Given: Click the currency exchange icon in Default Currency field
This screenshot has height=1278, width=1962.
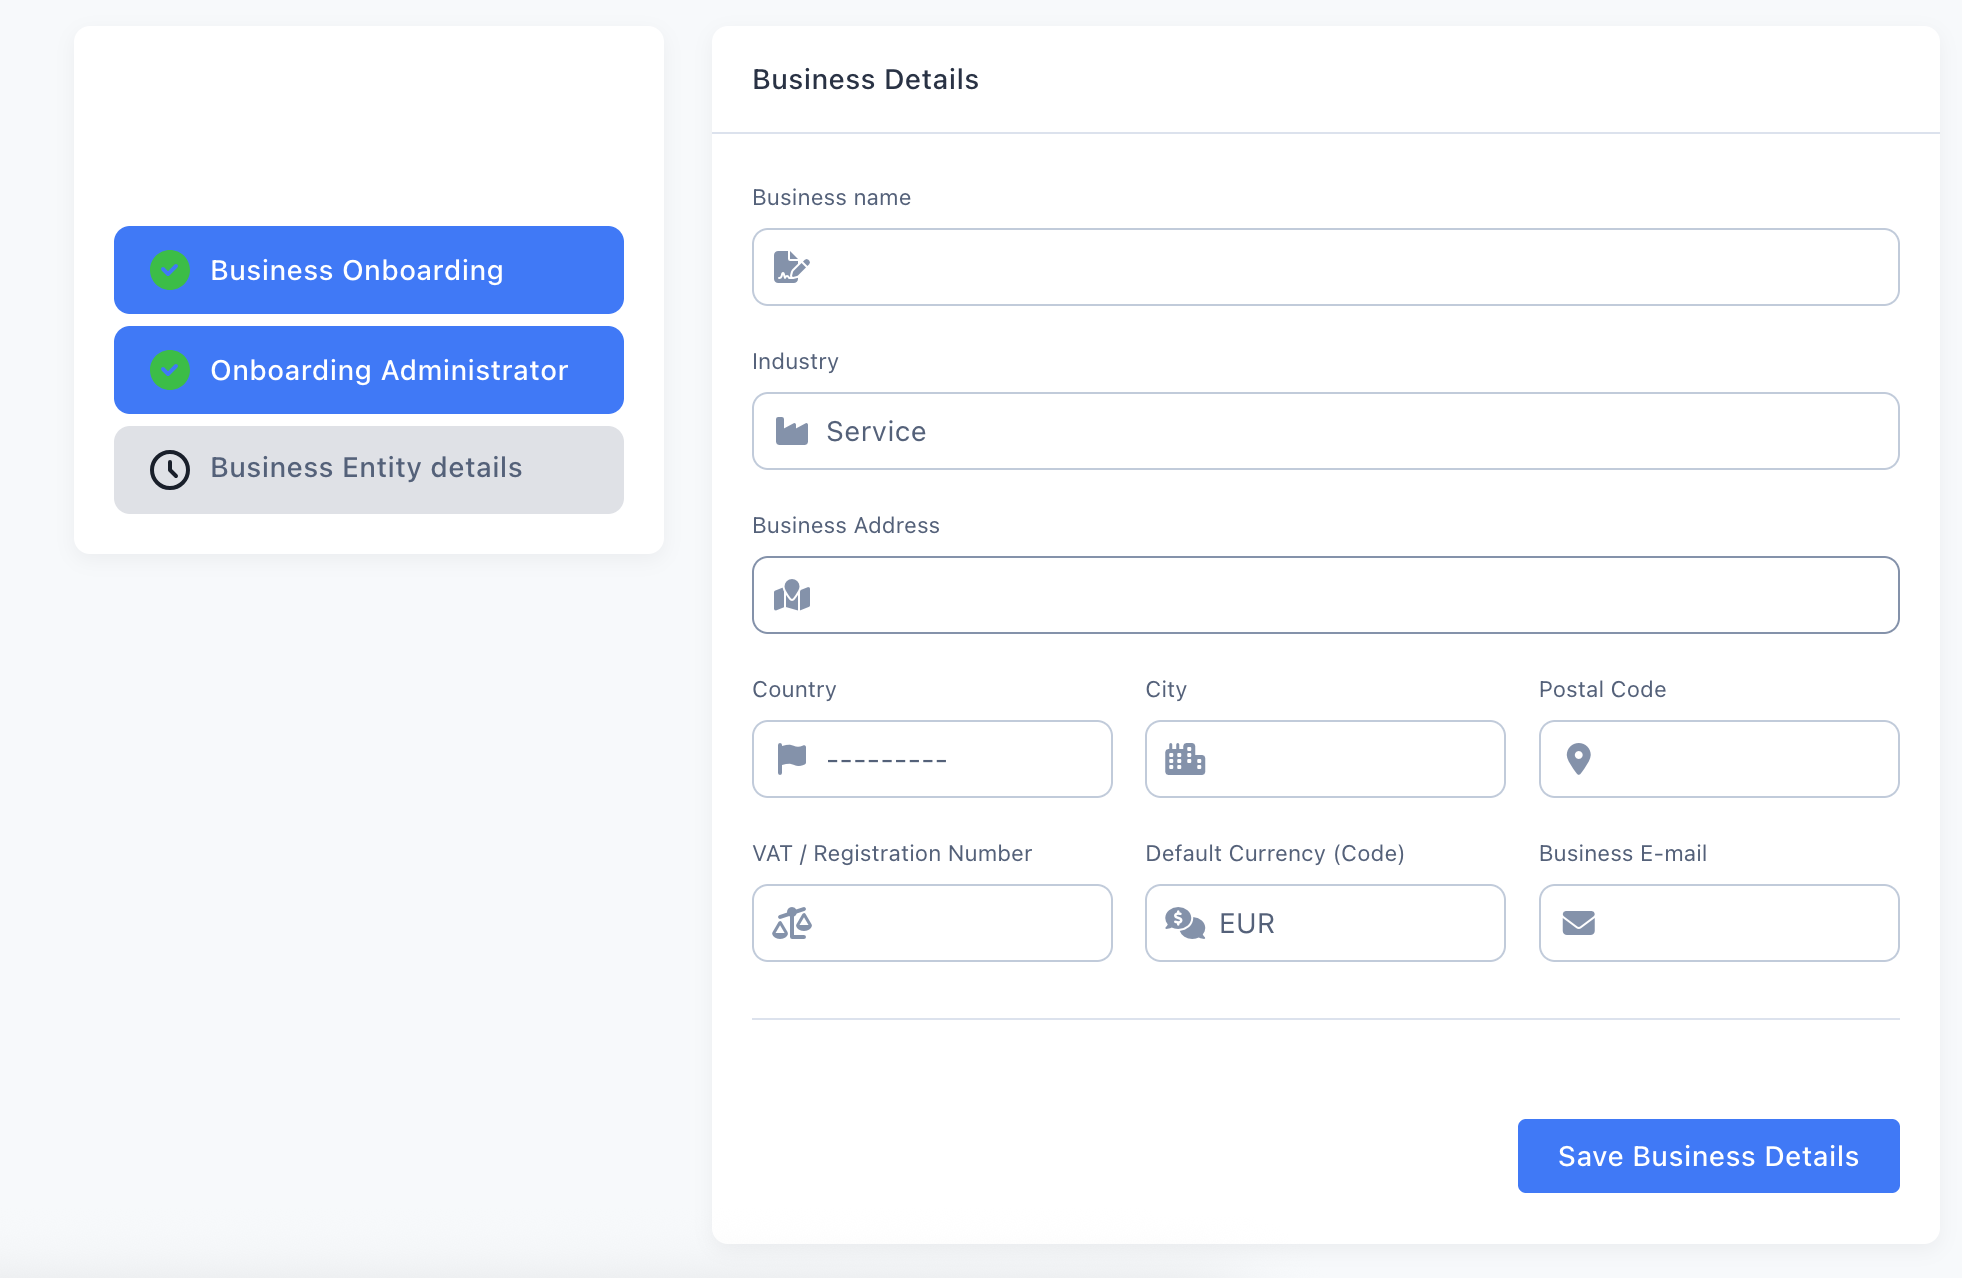Looking at the screenshot, I should 1184,923.
